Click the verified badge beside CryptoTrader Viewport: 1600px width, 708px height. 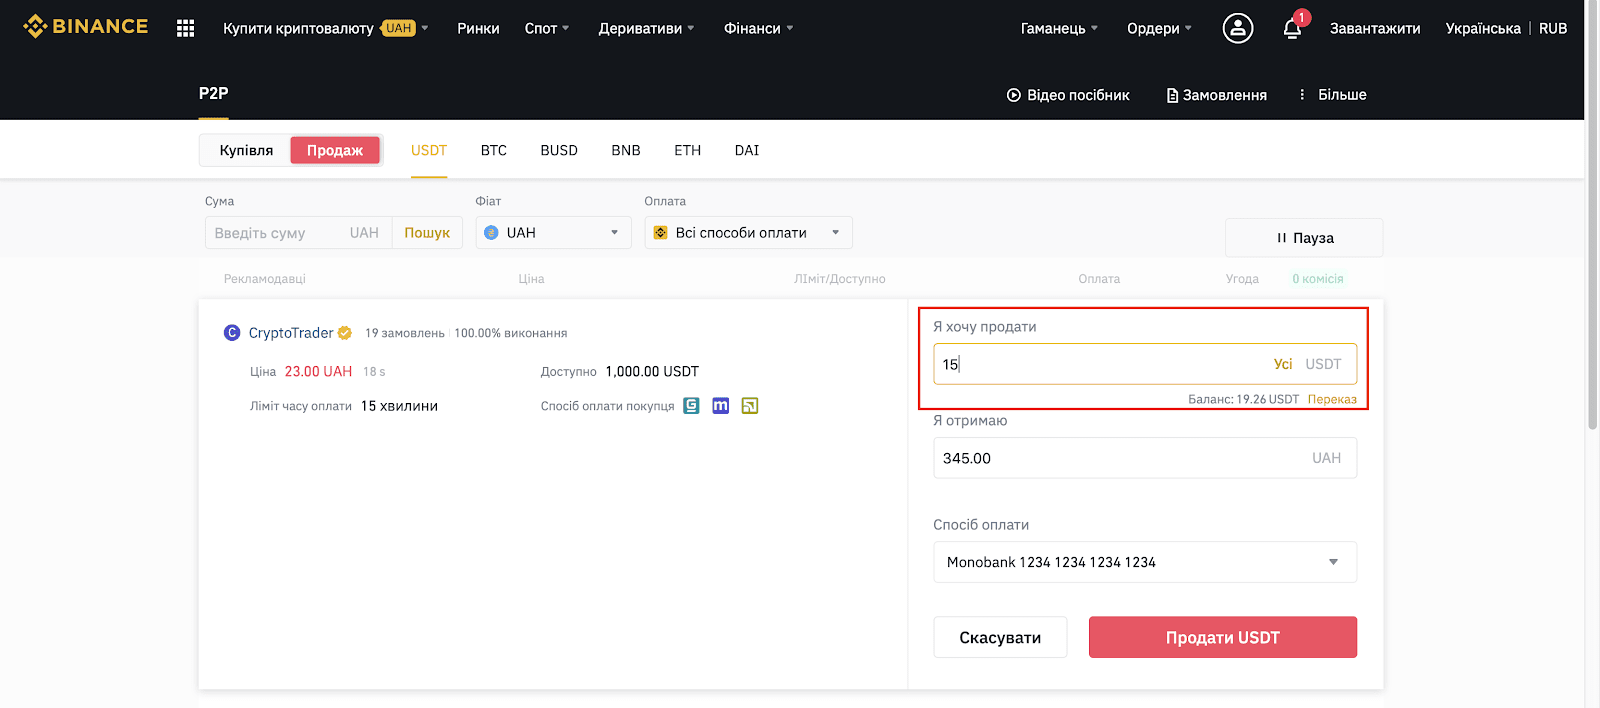pyautogui.click(x=345, y=333)
